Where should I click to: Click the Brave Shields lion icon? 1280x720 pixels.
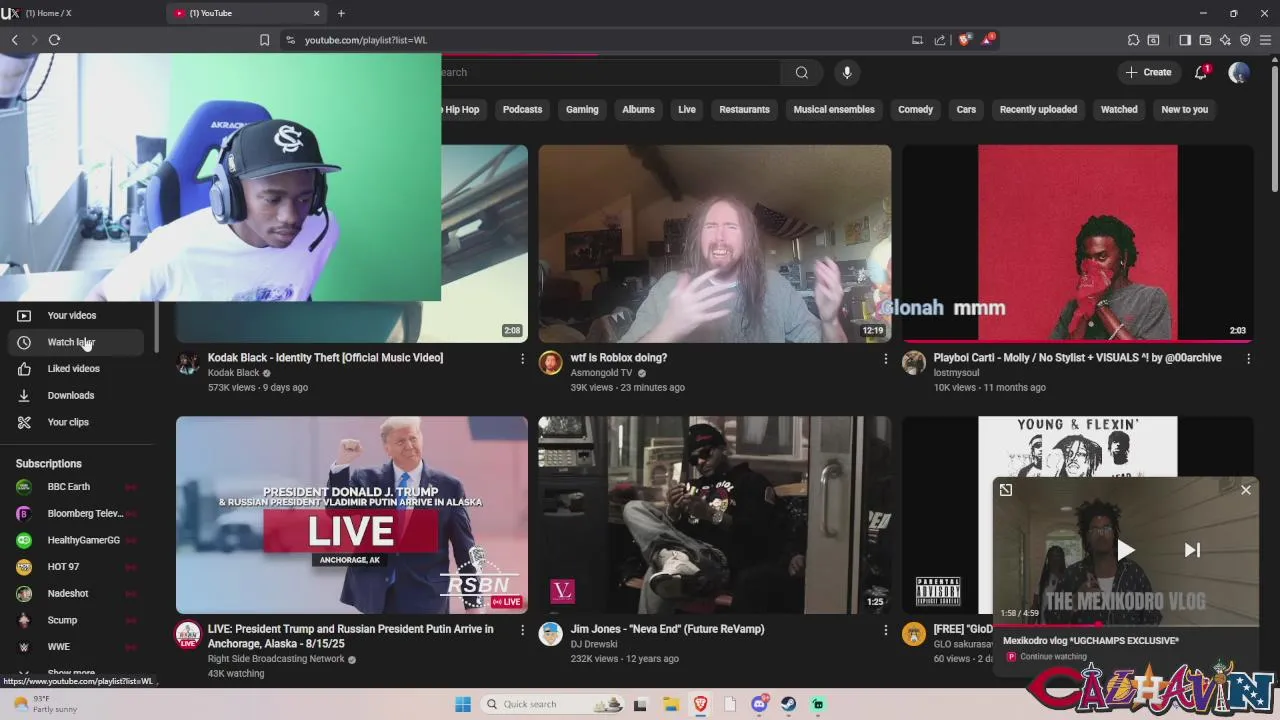[964, 40]
